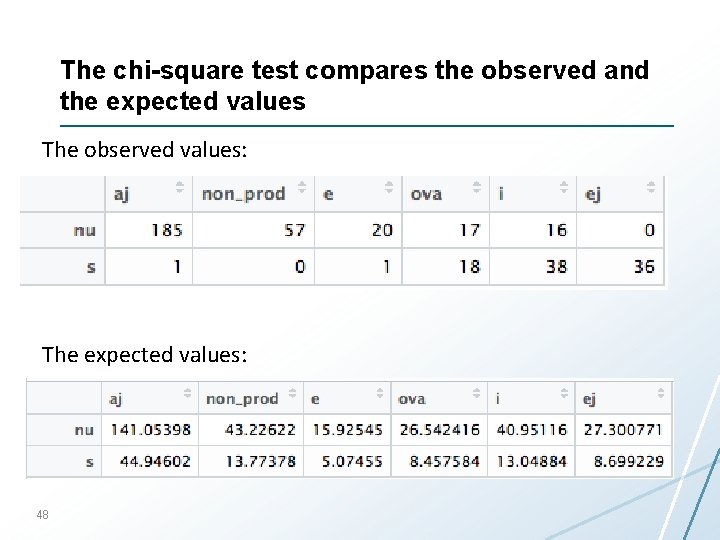Image resolution: width=720 pixels, height=540 pixels.
Task: Select observed value 57 cell
Action: click(253, 230)
